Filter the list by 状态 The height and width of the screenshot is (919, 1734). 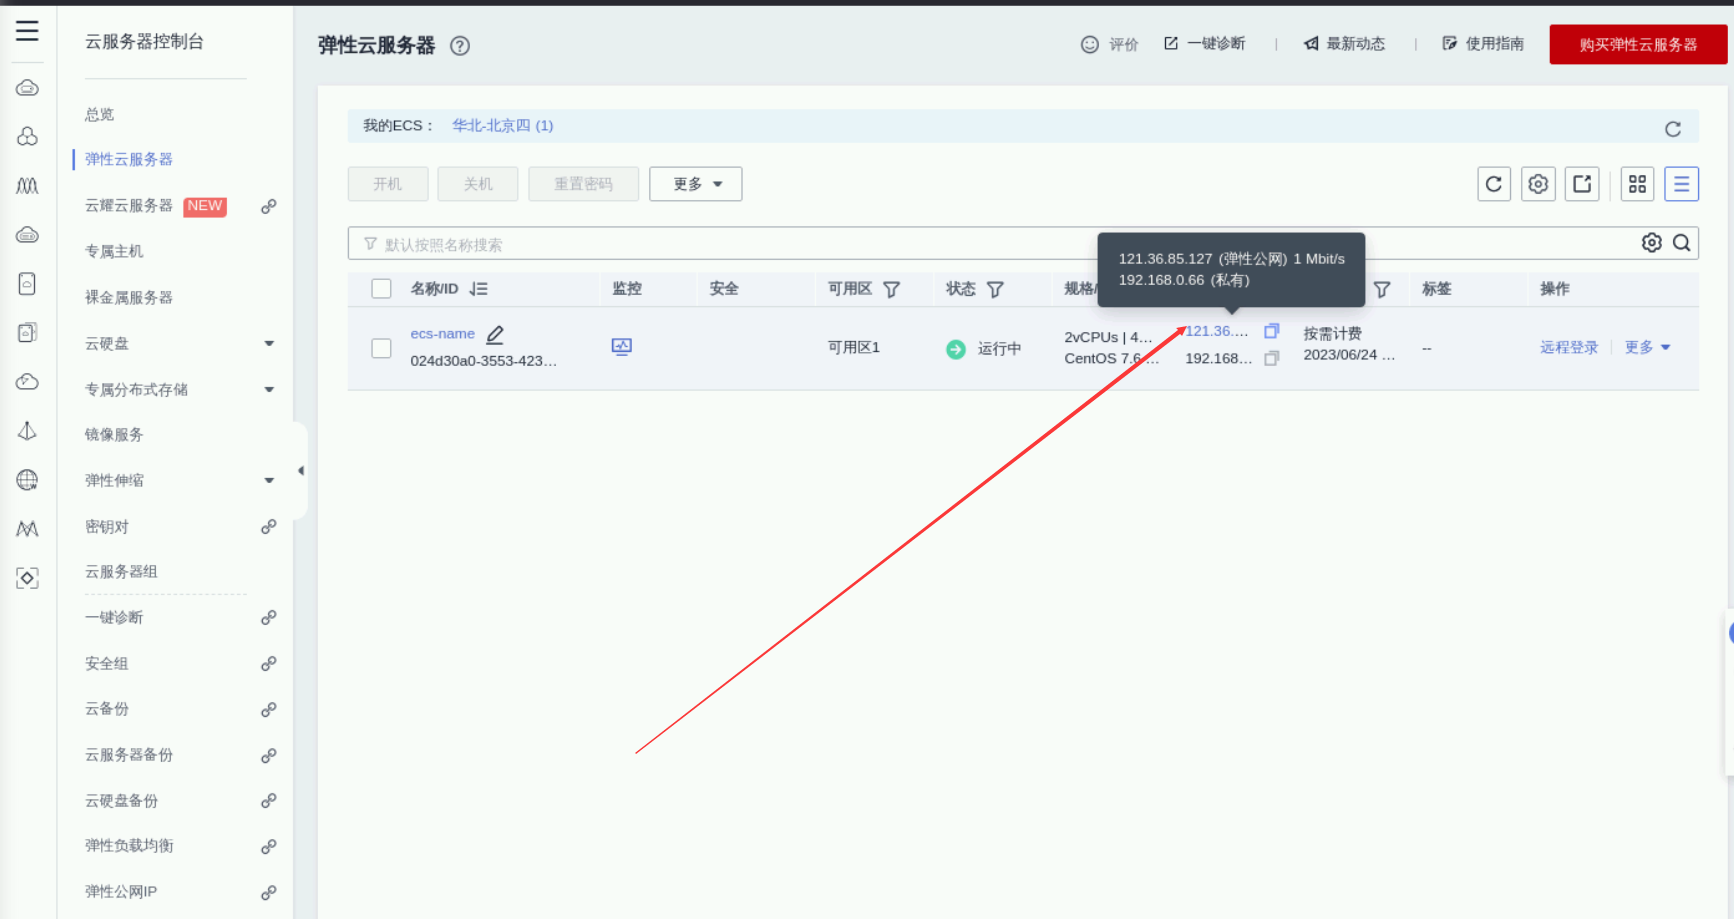[995, 289]
